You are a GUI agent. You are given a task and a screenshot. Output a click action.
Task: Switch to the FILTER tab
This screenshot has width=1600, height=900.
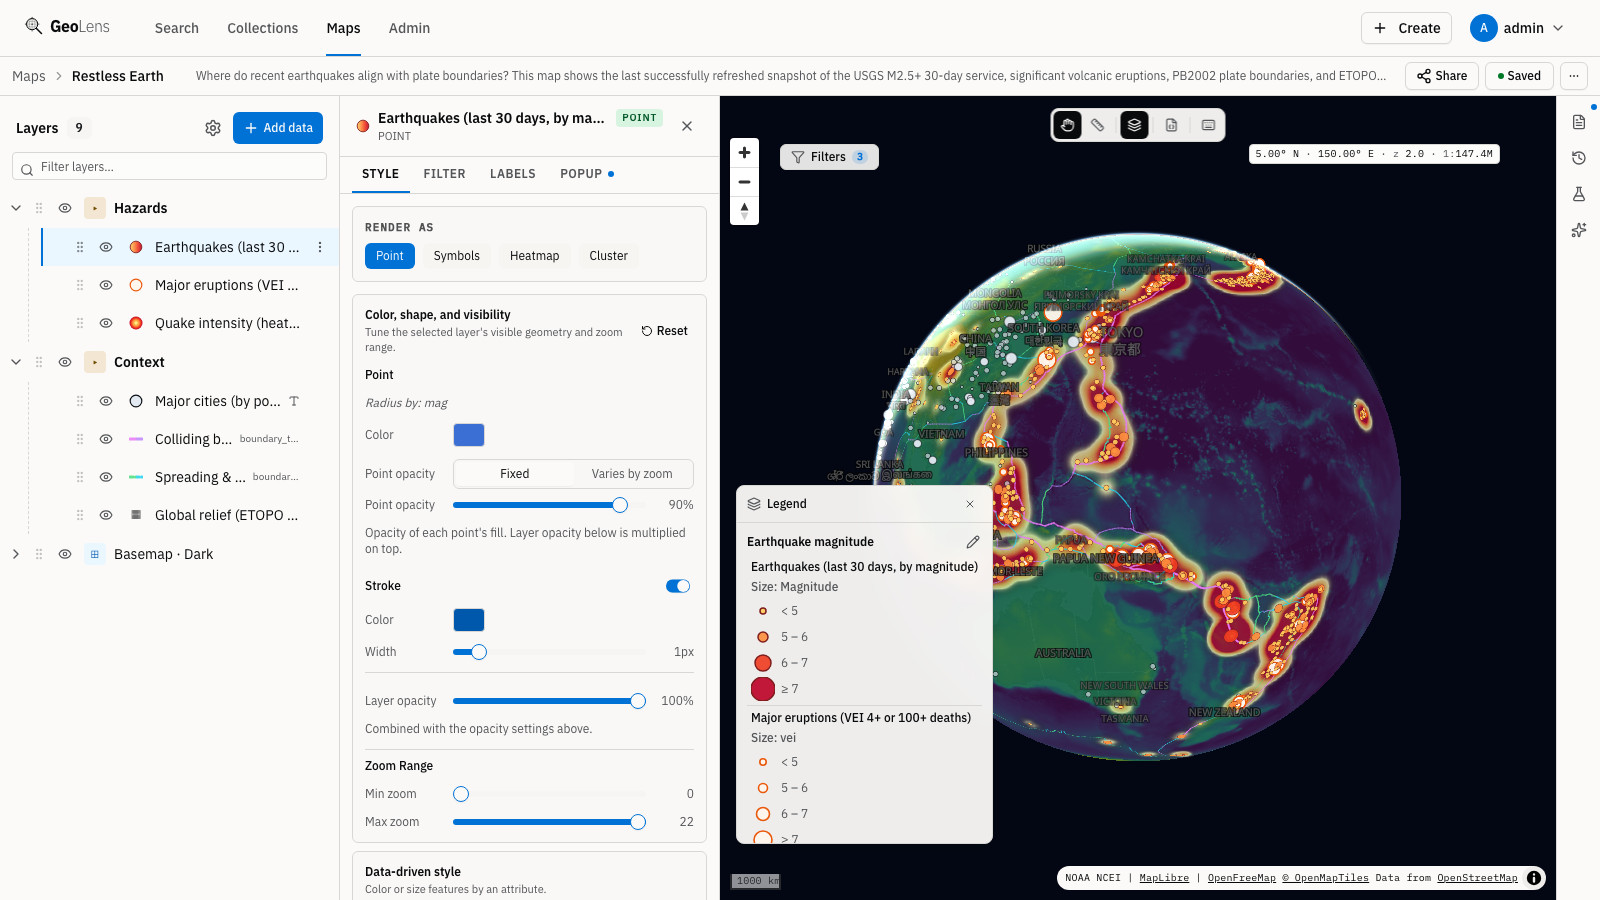[x=445, y=174]
